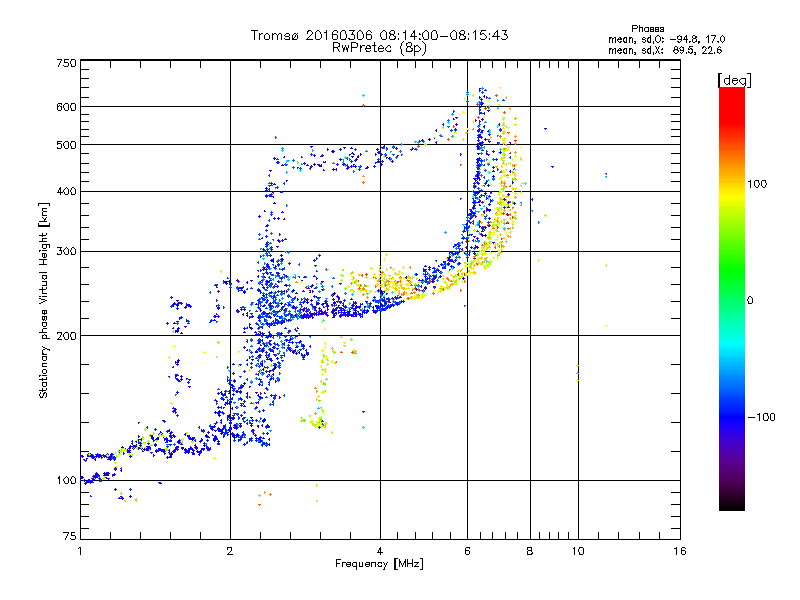The width and height of the screenshot is (800, 600).
Task: Click the y-axis tick label '75'
Action: tap(70, 536)
